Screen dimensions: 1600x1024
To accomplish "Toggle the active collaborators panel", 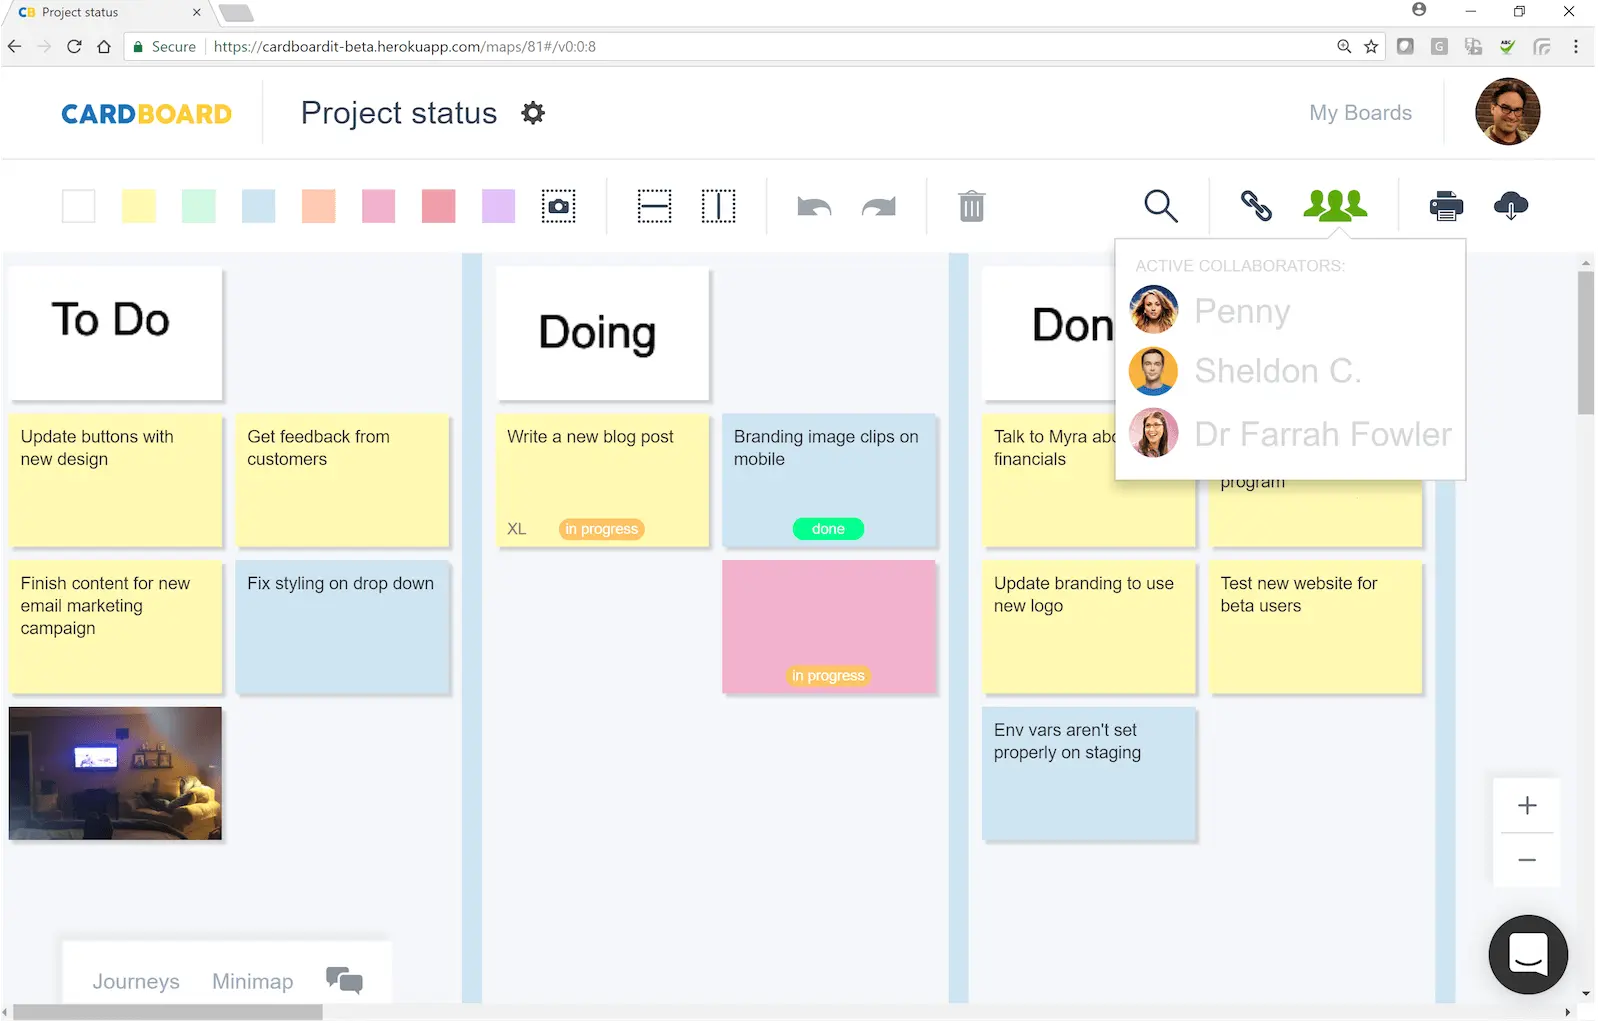I will point(1335,206).
